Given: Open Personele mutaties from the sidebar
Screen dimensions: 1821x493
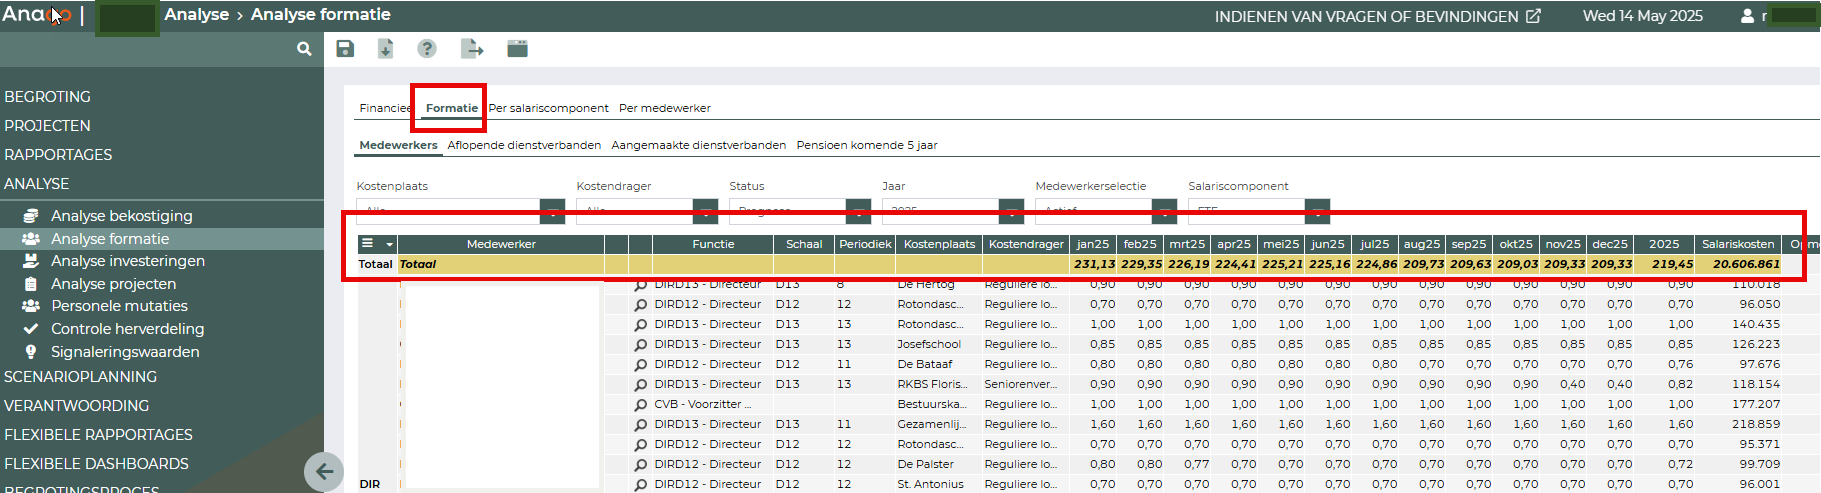Looking at the screenshot, I should point(119,306).
